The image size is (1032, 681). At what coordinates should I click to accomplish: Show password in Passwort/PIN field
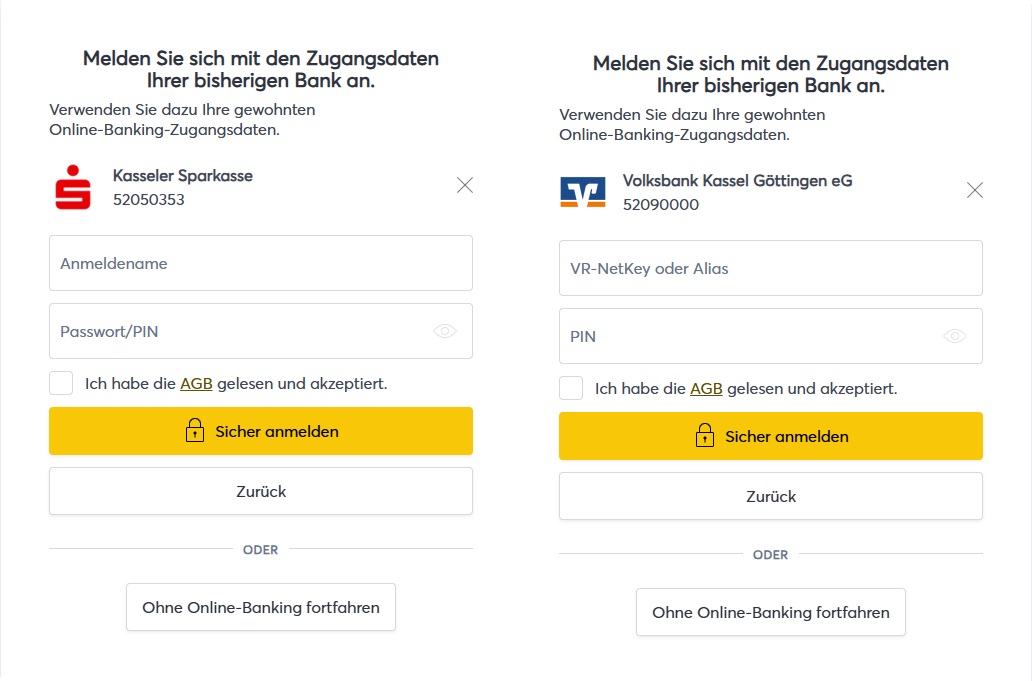pos(445,331)
